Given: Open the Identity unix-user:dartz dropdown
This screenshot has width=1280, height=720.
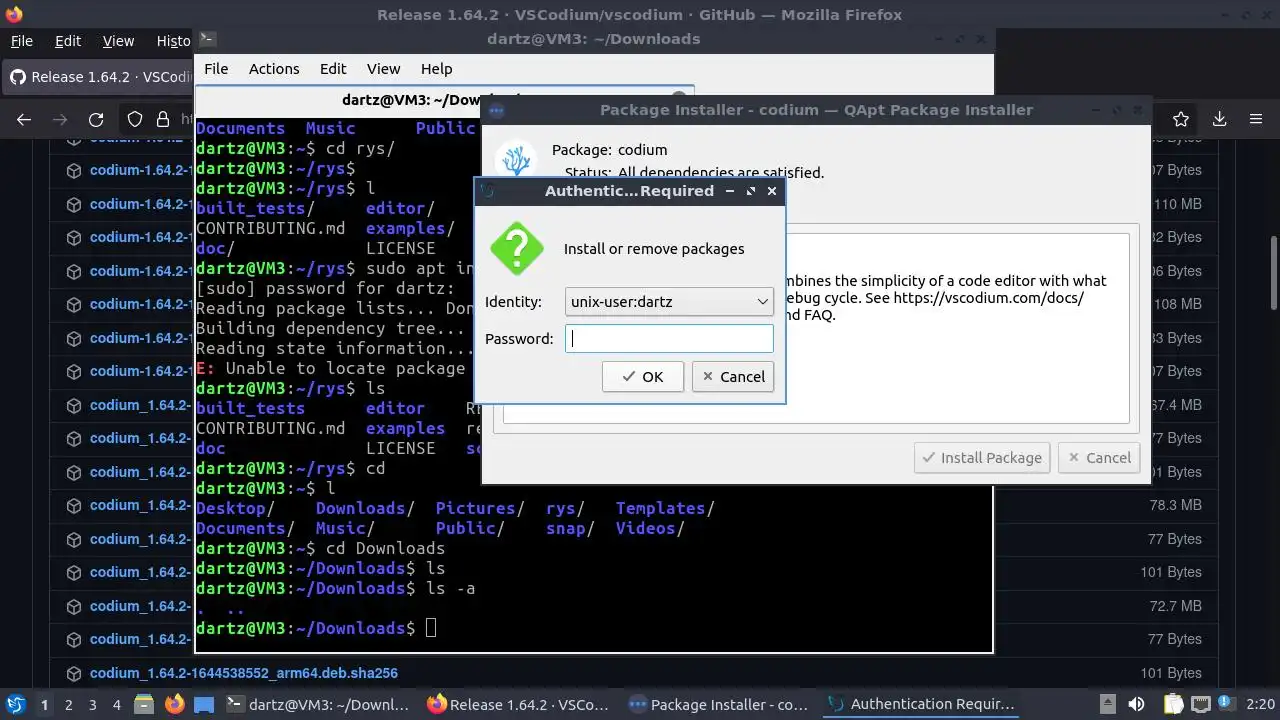Looking at the screenshot, I should (669, 301).
